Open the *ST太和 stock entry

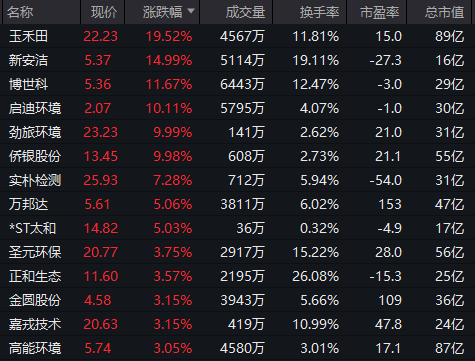point(32,228)
